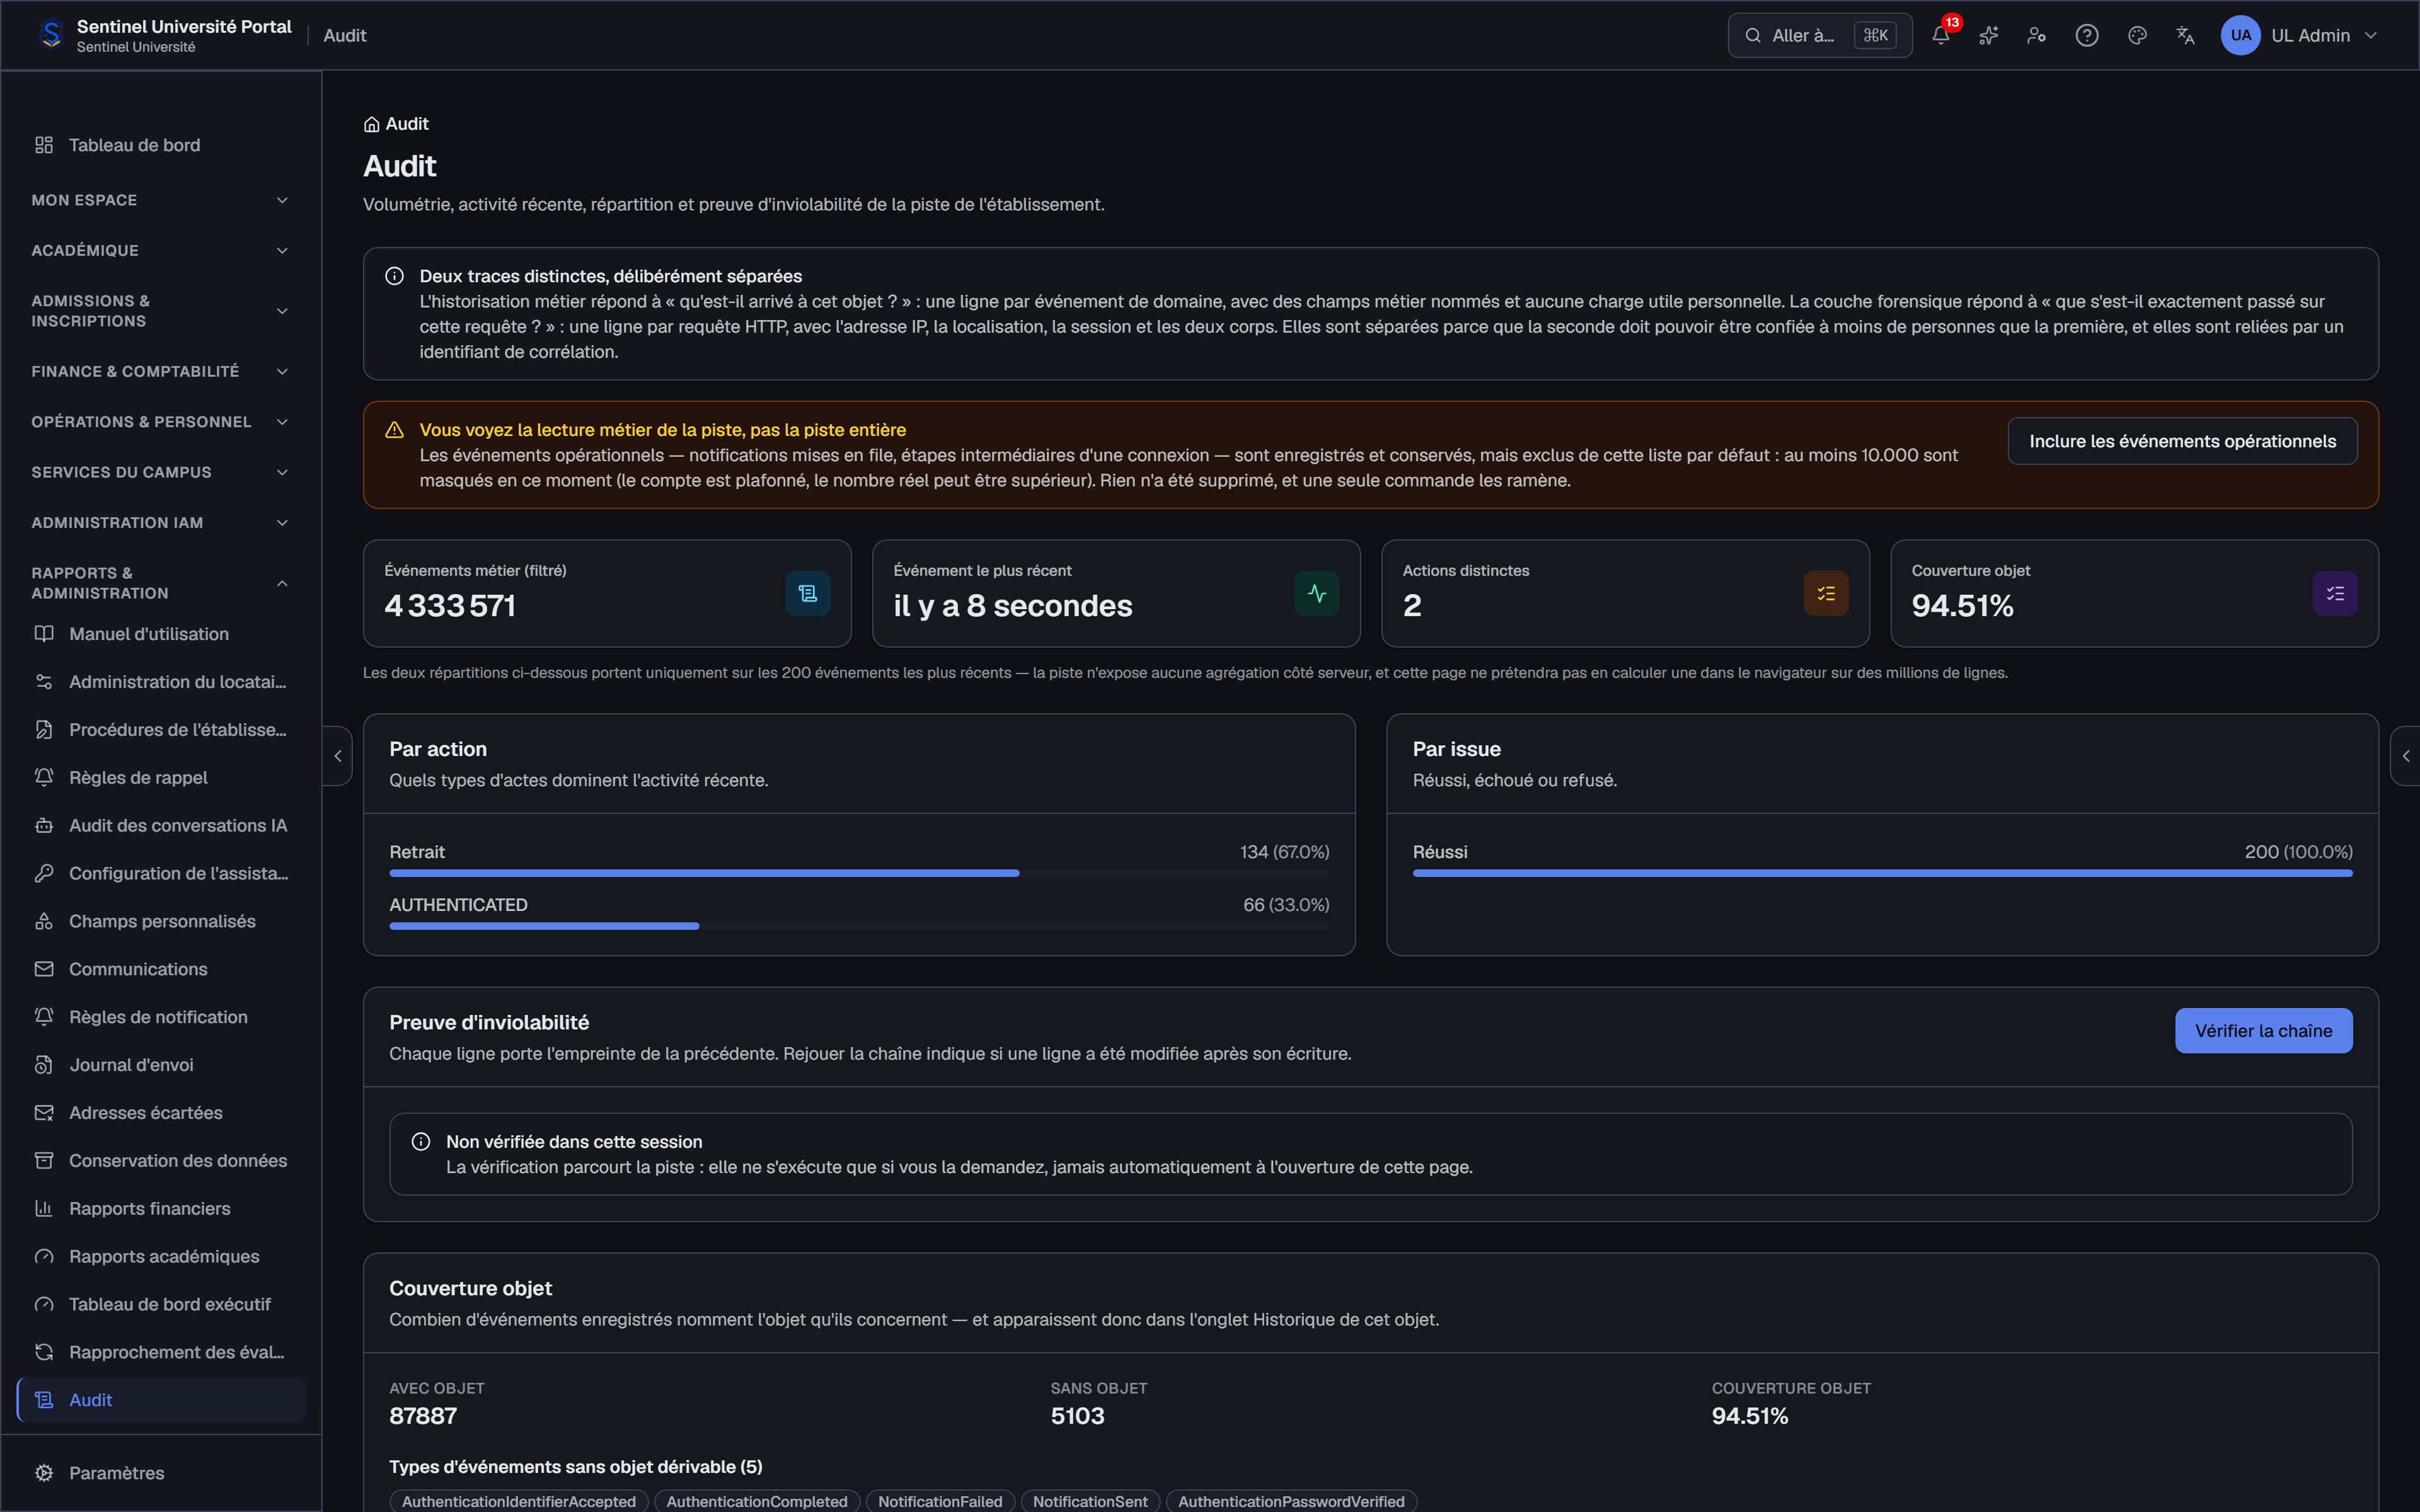Viewport: 2420px width, 1512px height.
Task: Click the home icon in the breadcrumb
Action: click(371, 124)
